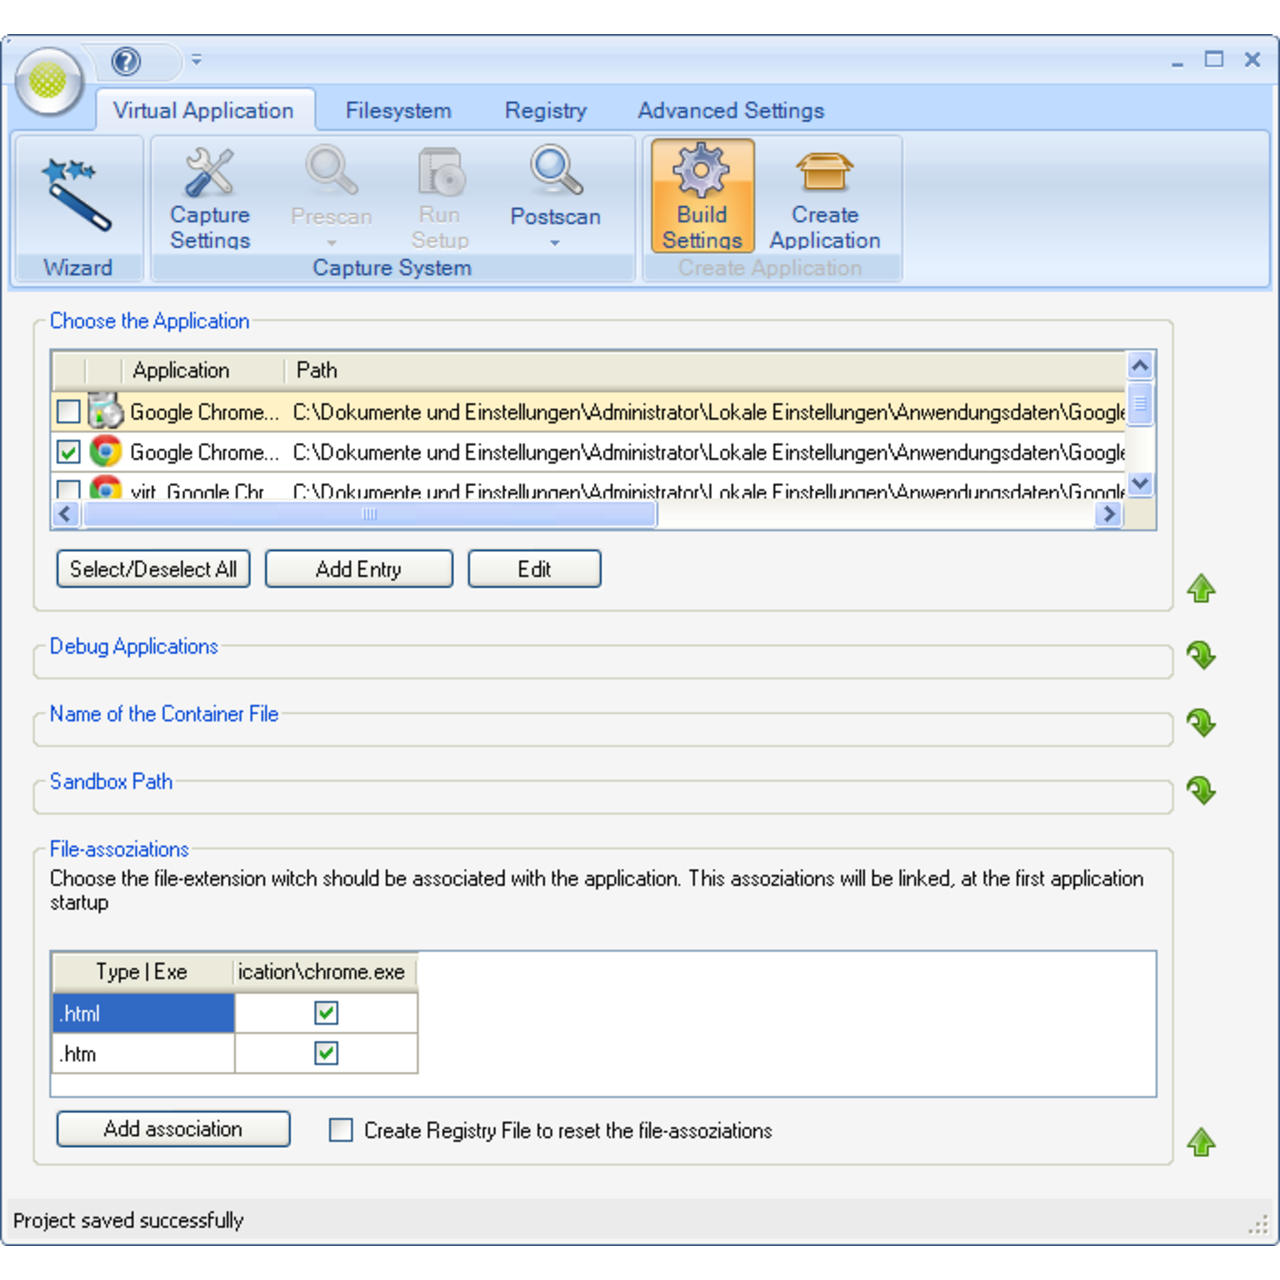
Task: Click the horizontal scrollbar in application list
Action: click(x=370, y=514)
